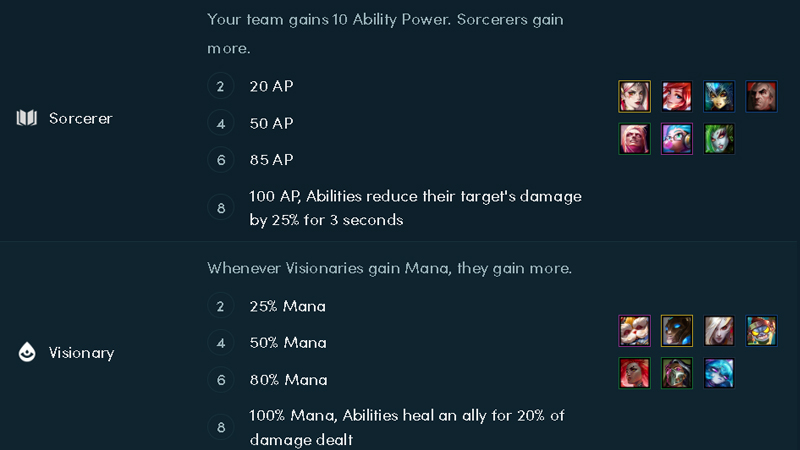The image size is (800, 450).
Task: Click the bubblegum girl with glasses champion
Action: tap(677, 139)
